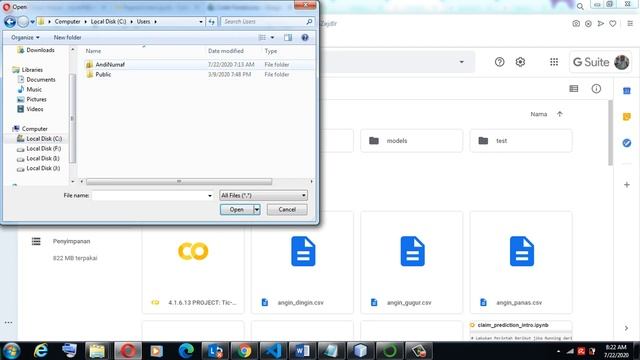Click the Open button
This screenshot has width=640, height=360.
(x=237, y=210)
